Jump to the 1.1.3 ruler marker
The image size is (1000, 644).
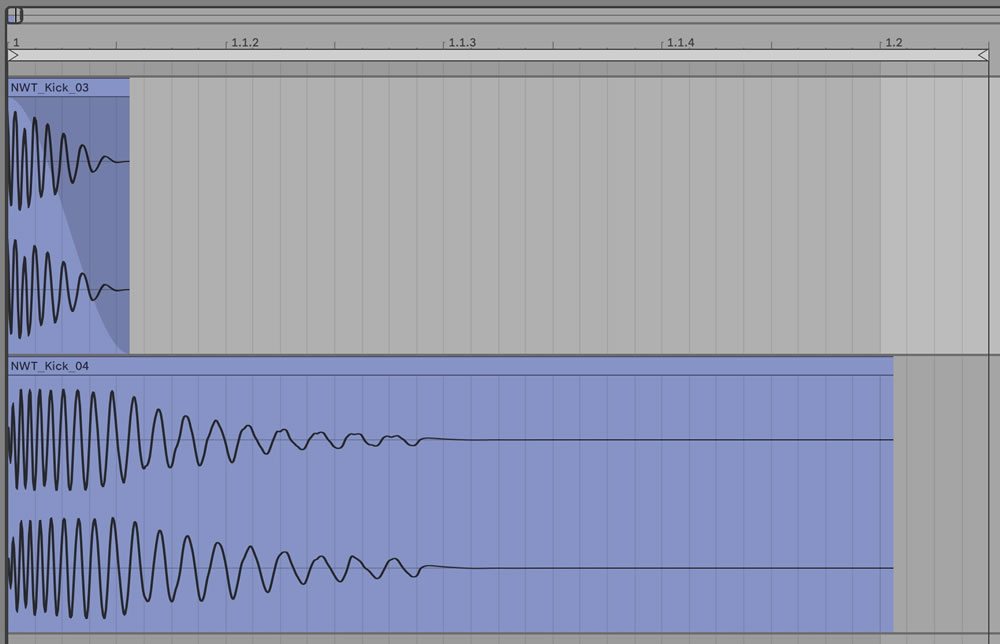coord(462,43)
